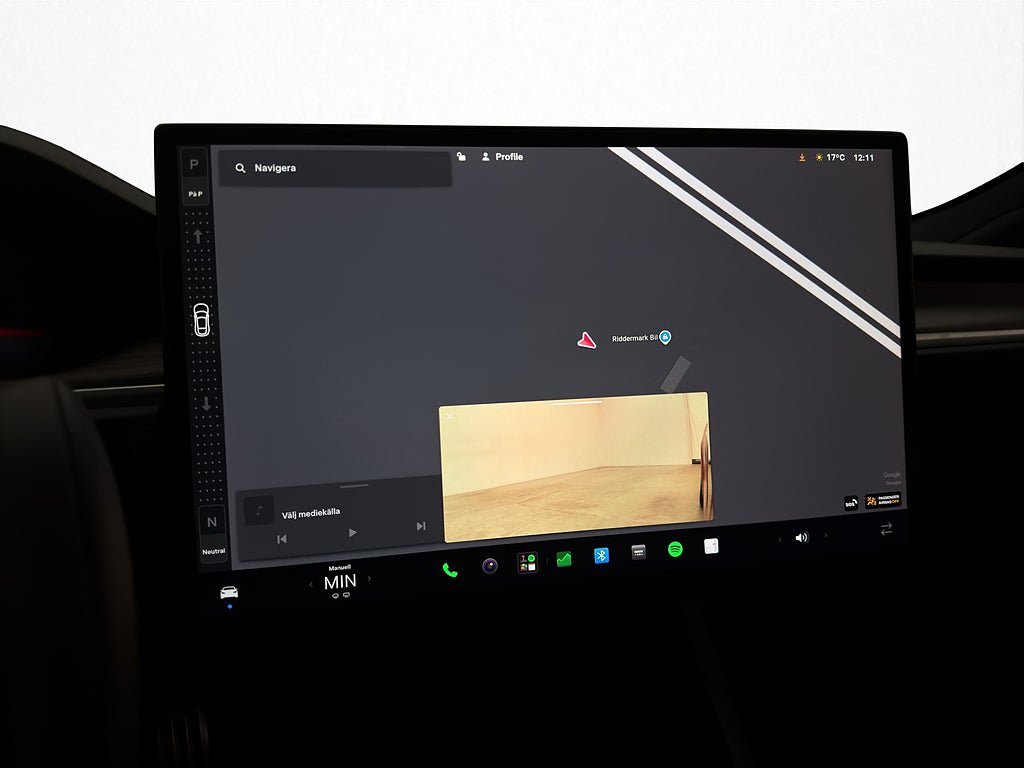Close the rear camera view
Viewport: 1024px width, 768px height.
(x=449, y=416)
